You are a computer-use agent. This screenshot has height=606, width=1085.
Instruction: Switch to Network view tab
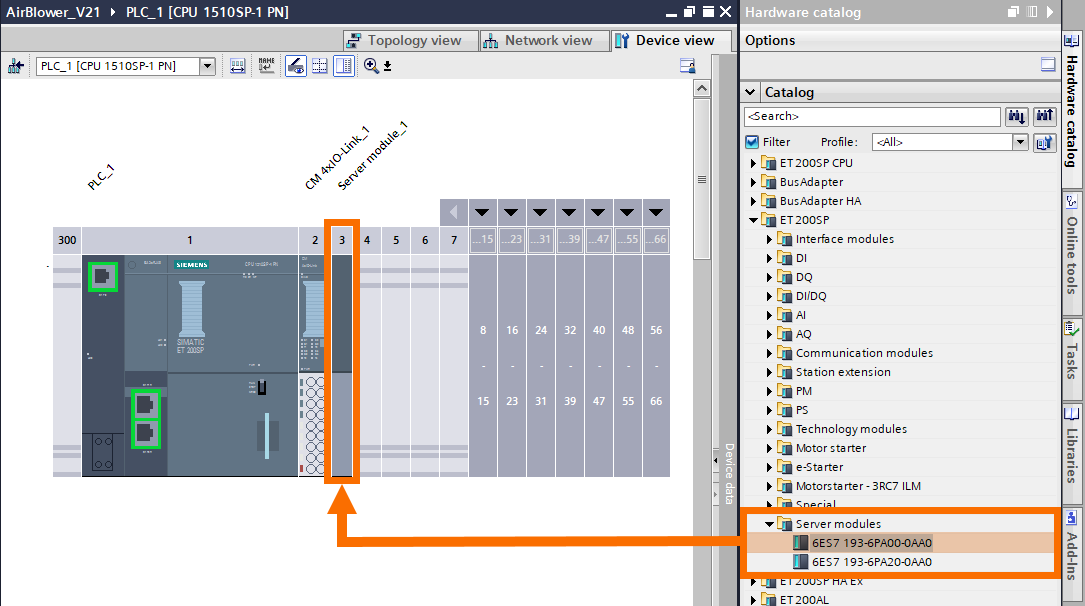(x=543, y=41)
